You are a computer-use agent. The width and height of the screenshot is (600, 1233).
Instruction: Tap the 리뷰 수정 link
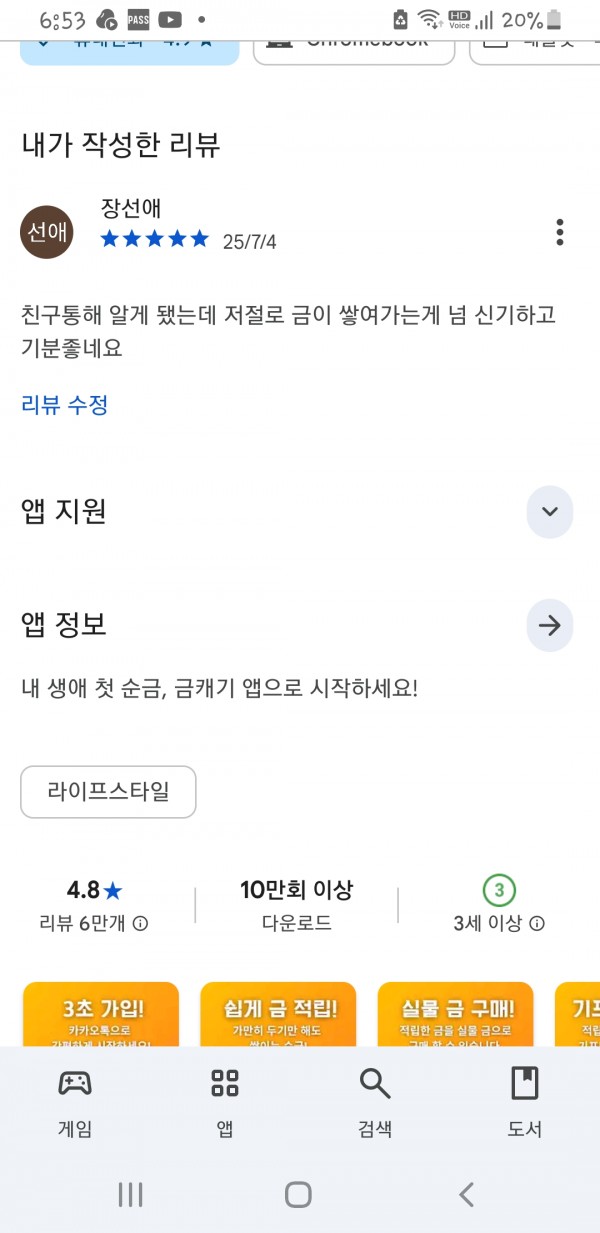[x=65, y=405]
